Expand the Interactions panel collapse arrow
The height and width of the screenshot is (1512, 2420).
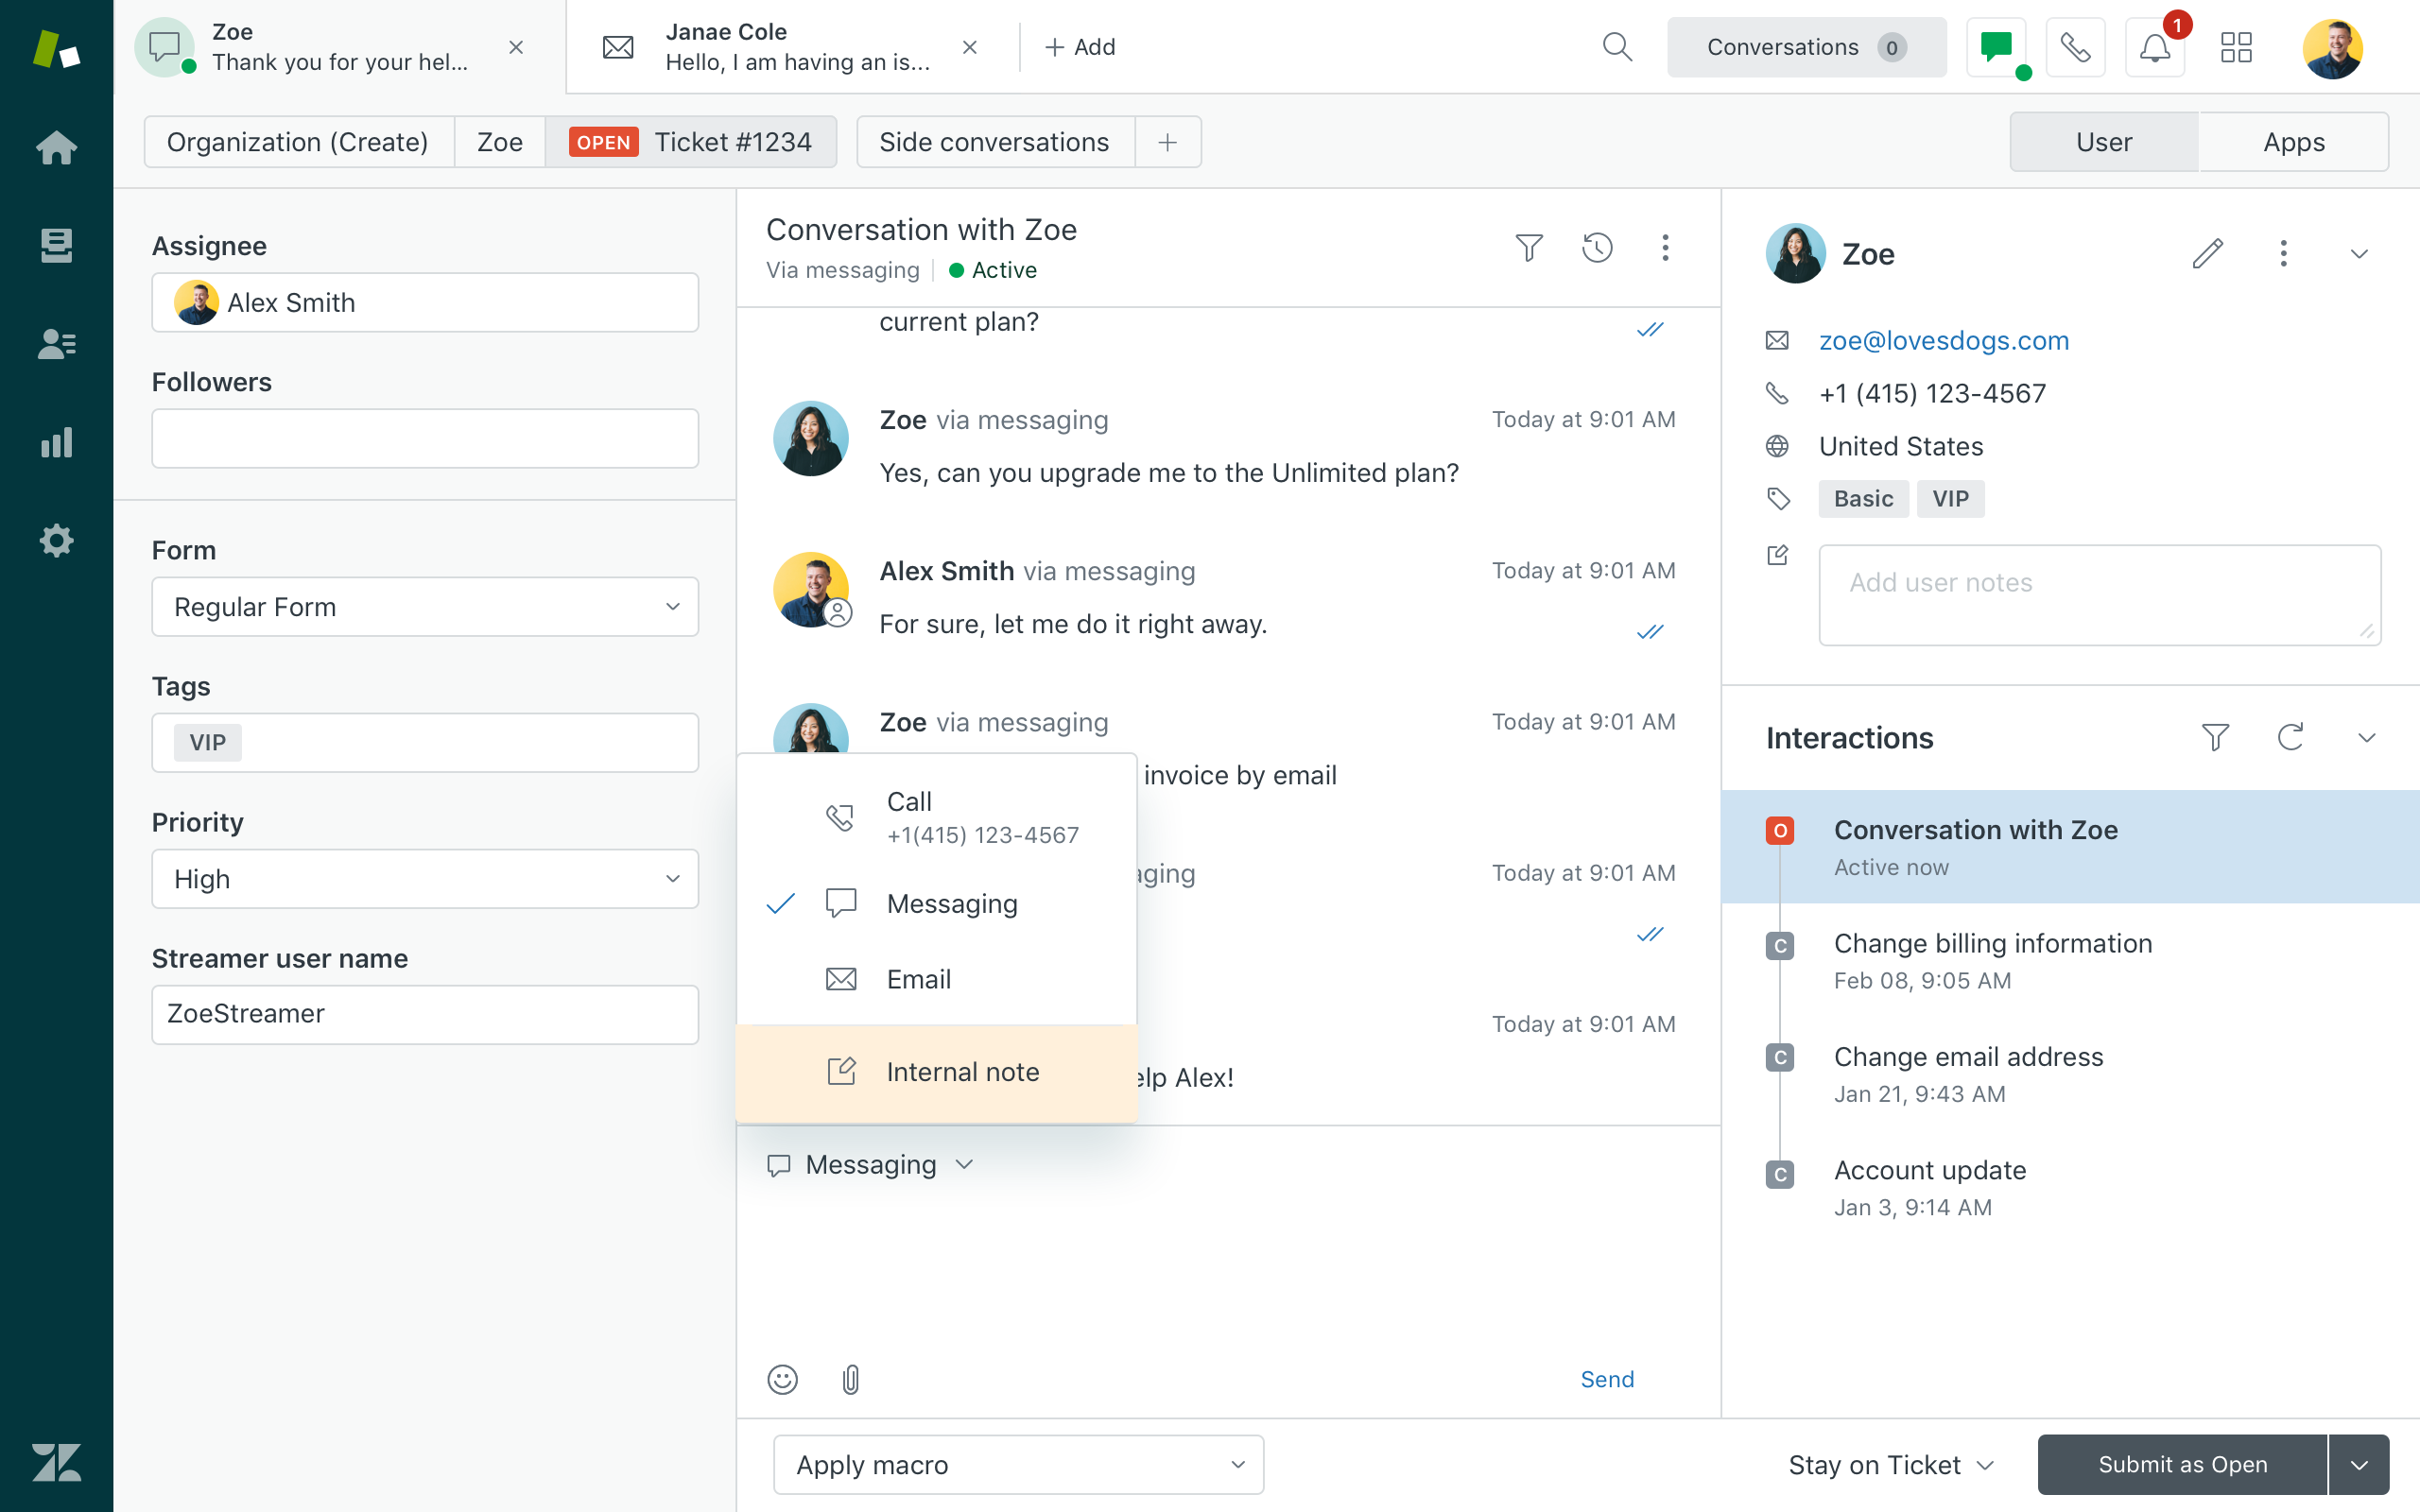[x=2366, y=737]
